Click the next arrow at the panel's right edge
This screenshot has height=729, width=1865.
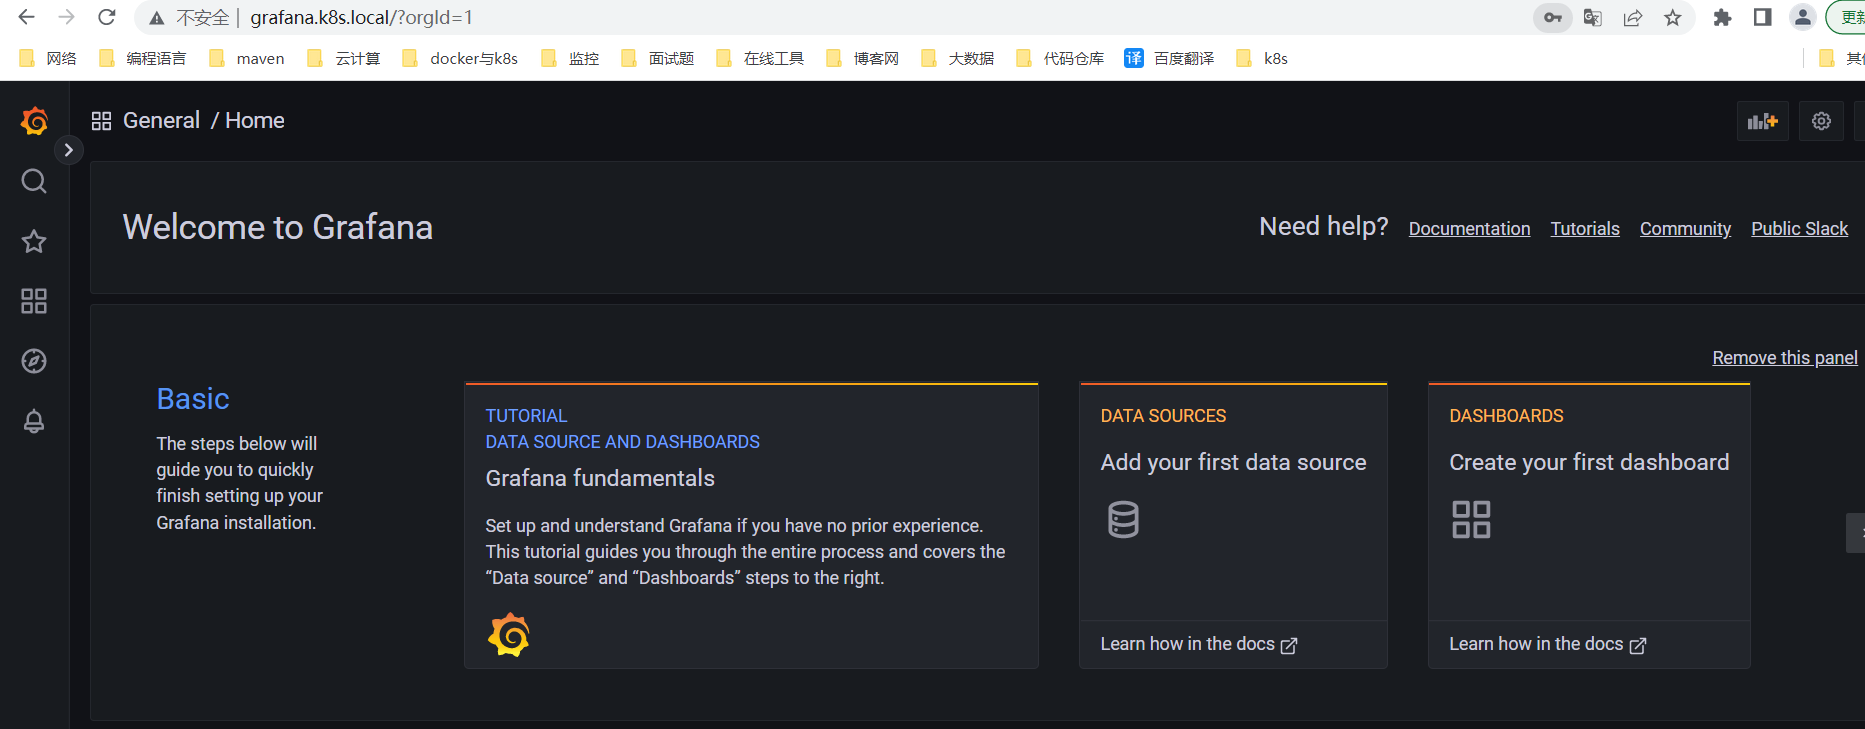1856,533
